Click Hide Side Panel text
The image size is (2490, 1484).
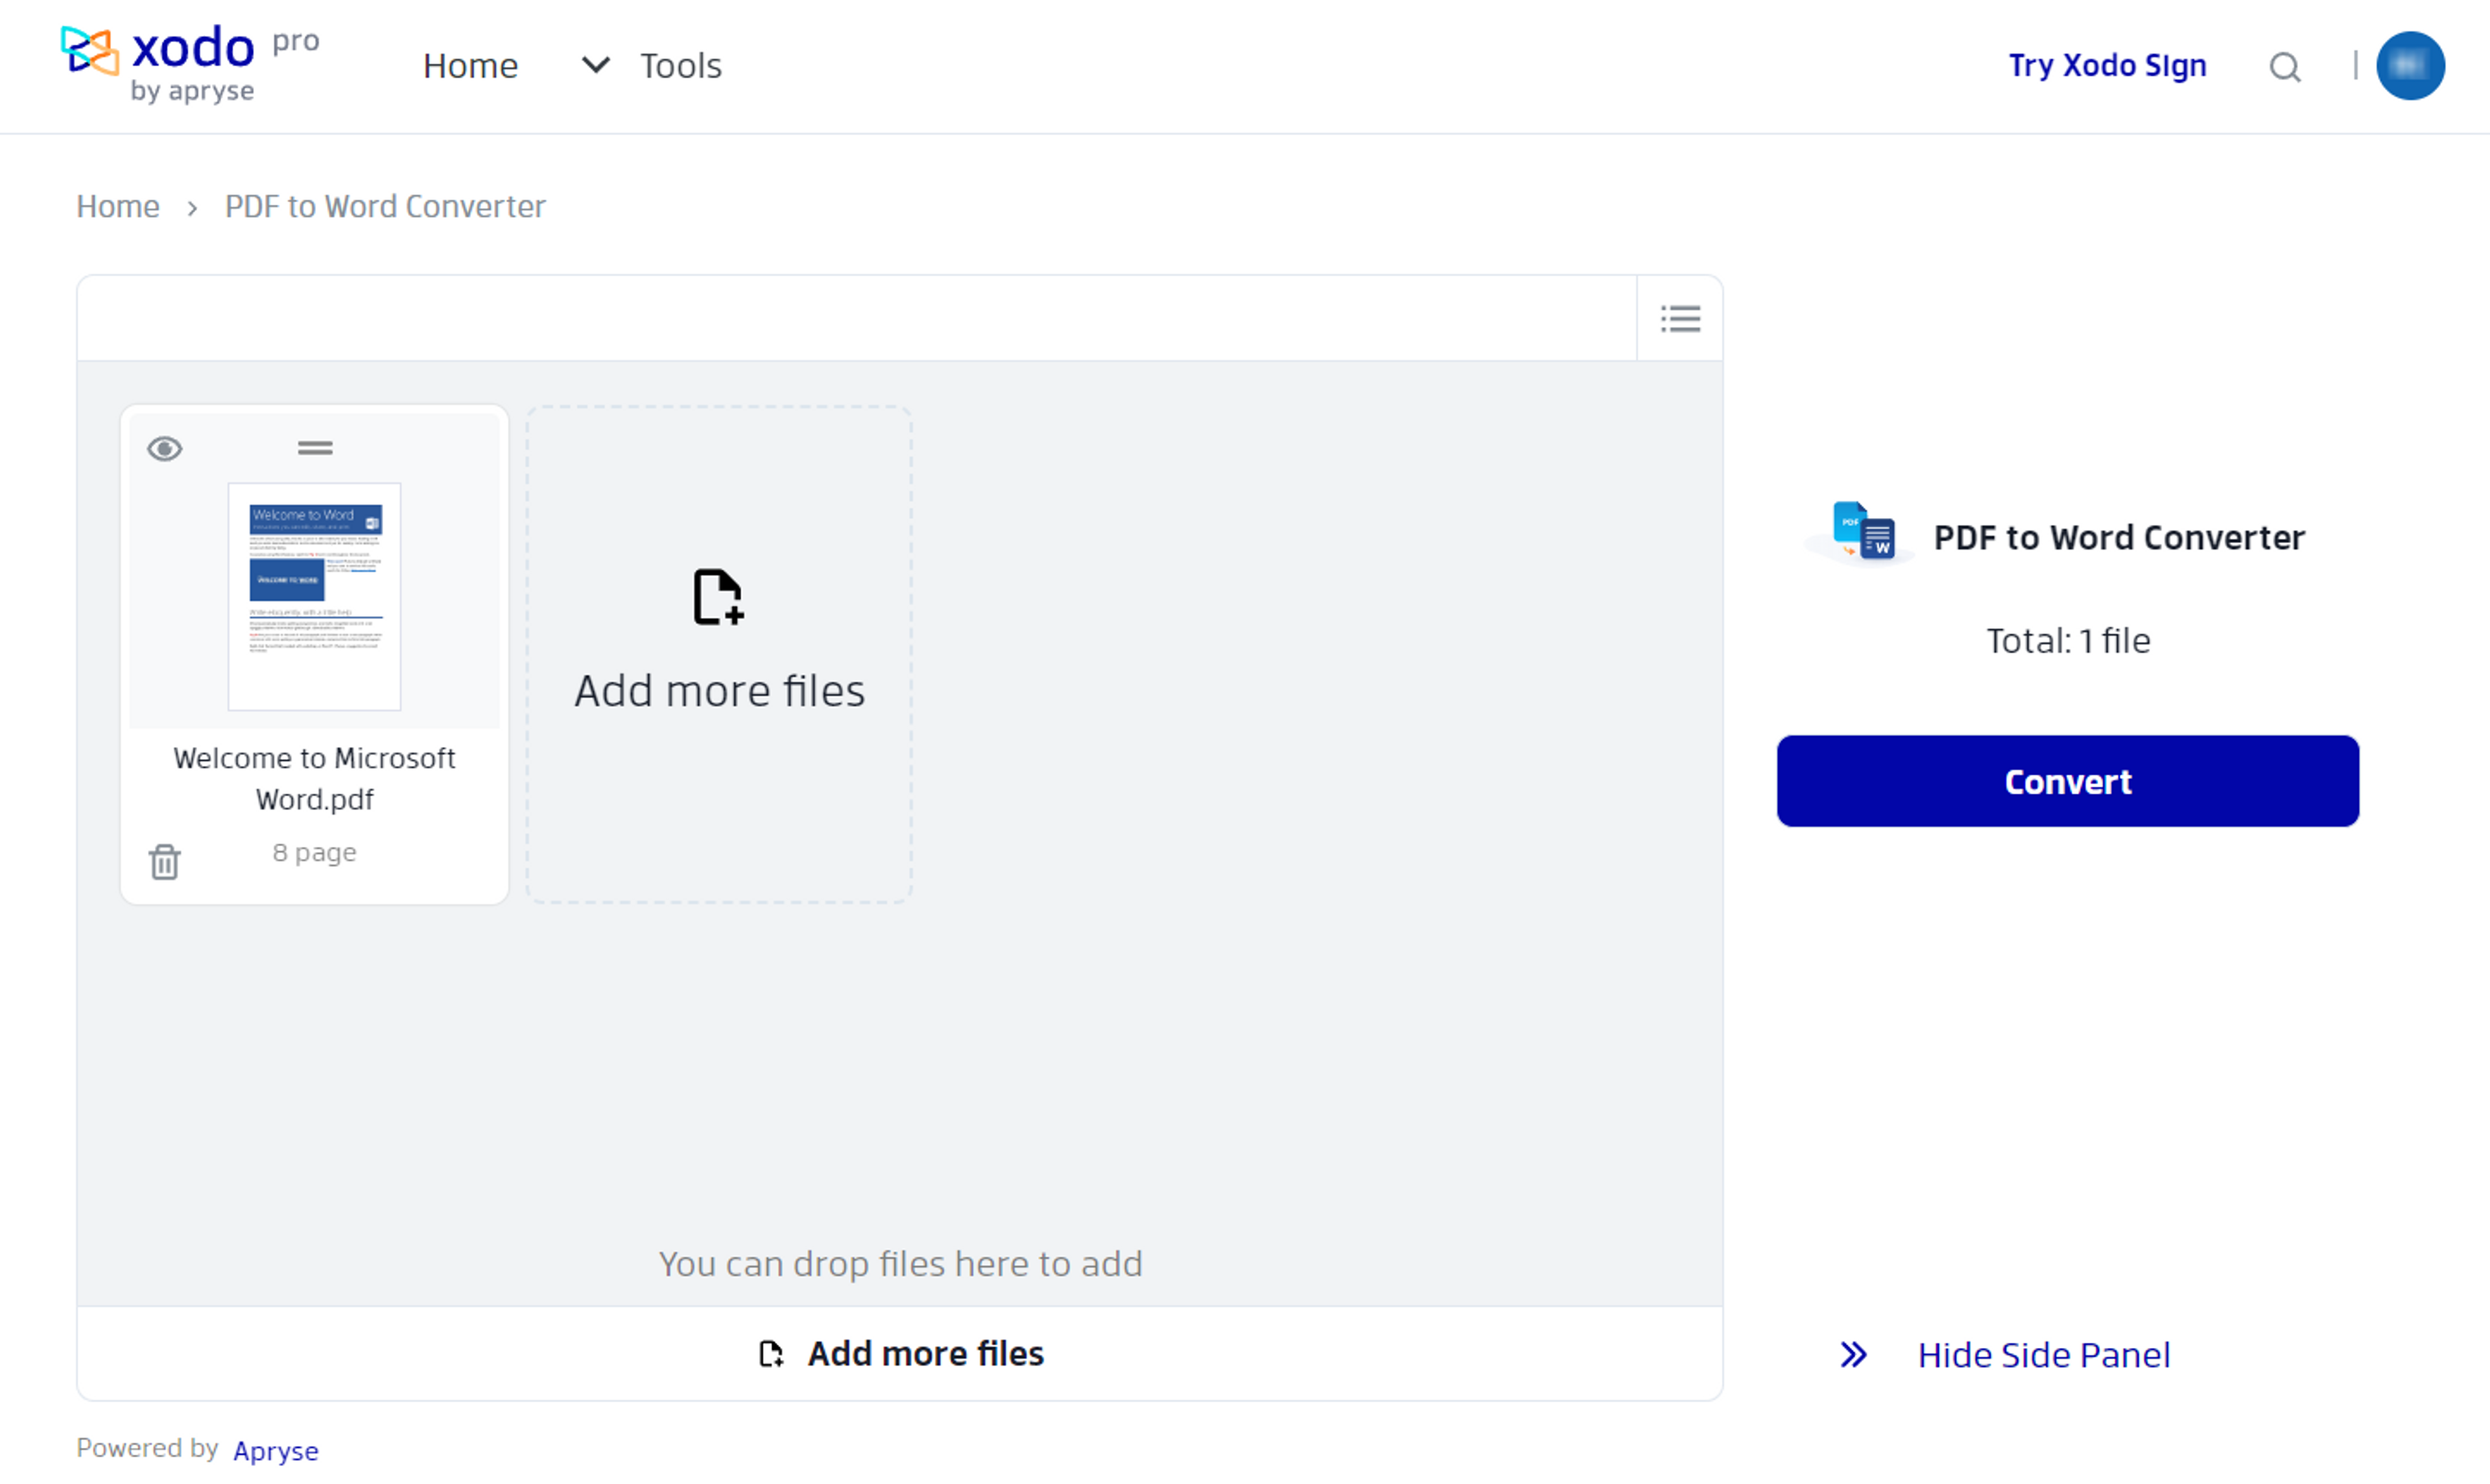(x=2043, y=1355)
